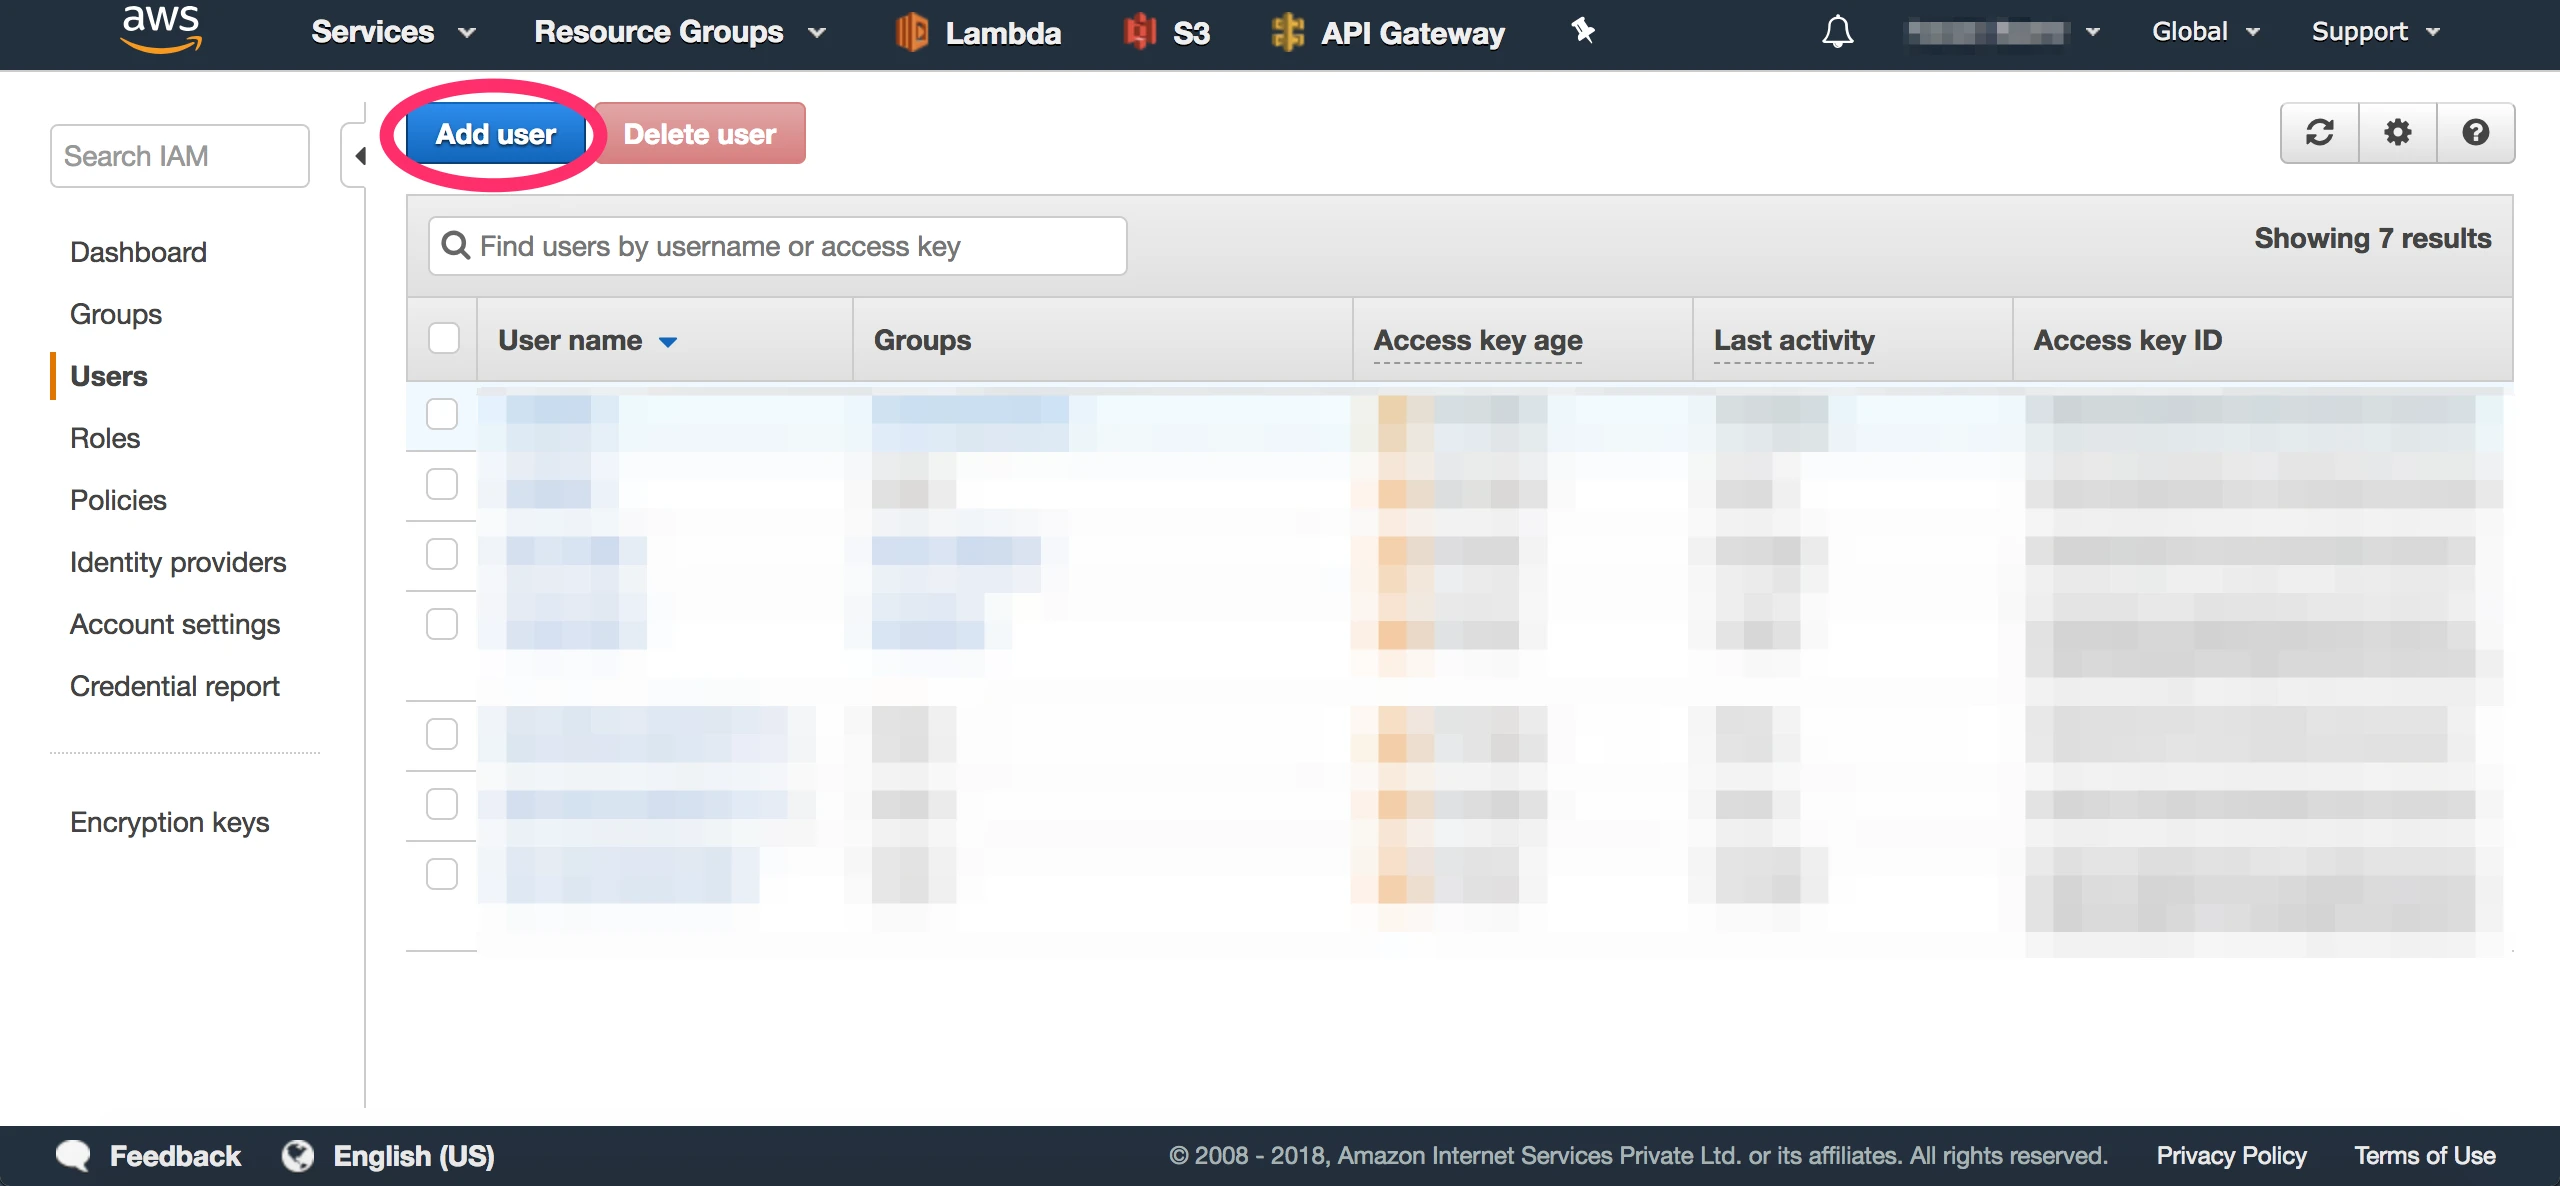Image resolution: width=2560 pixels, height=1186 pixels.
Task: Enable the select-all users checkbox
Action: coord(442,338)
